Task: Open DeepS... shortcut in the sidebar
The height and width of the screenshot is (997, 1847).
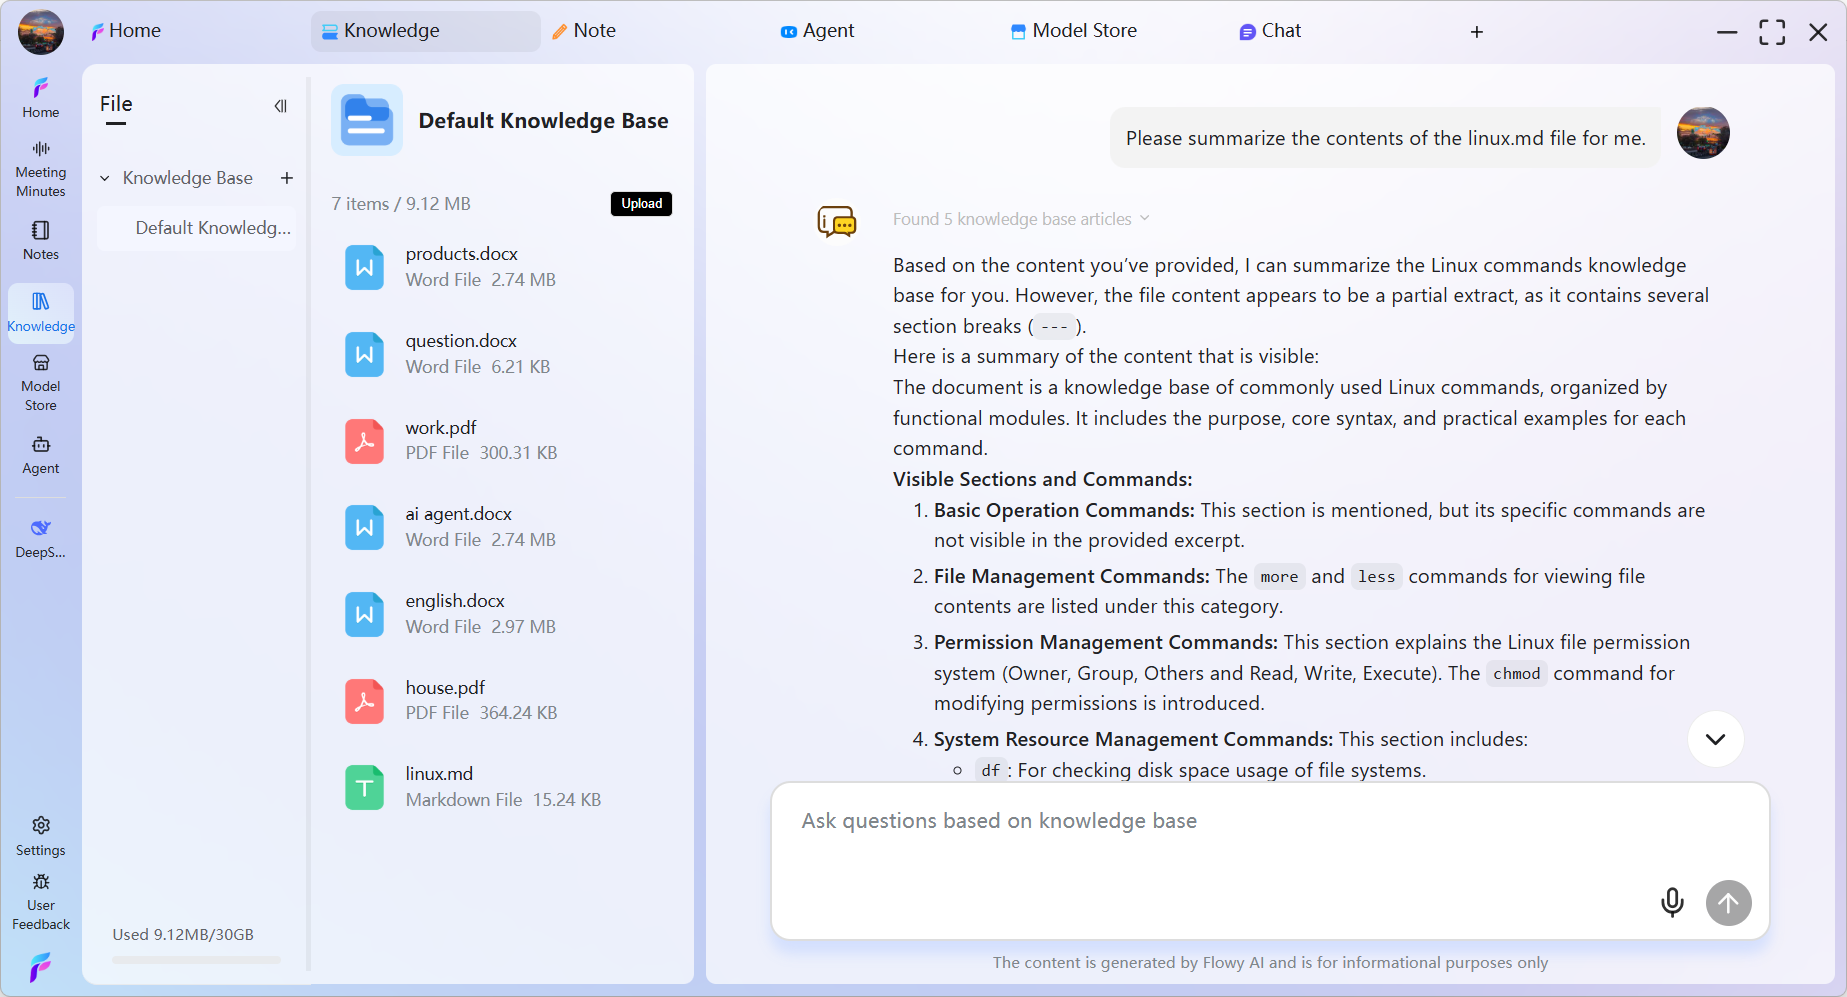Action: tap(41, 538)
